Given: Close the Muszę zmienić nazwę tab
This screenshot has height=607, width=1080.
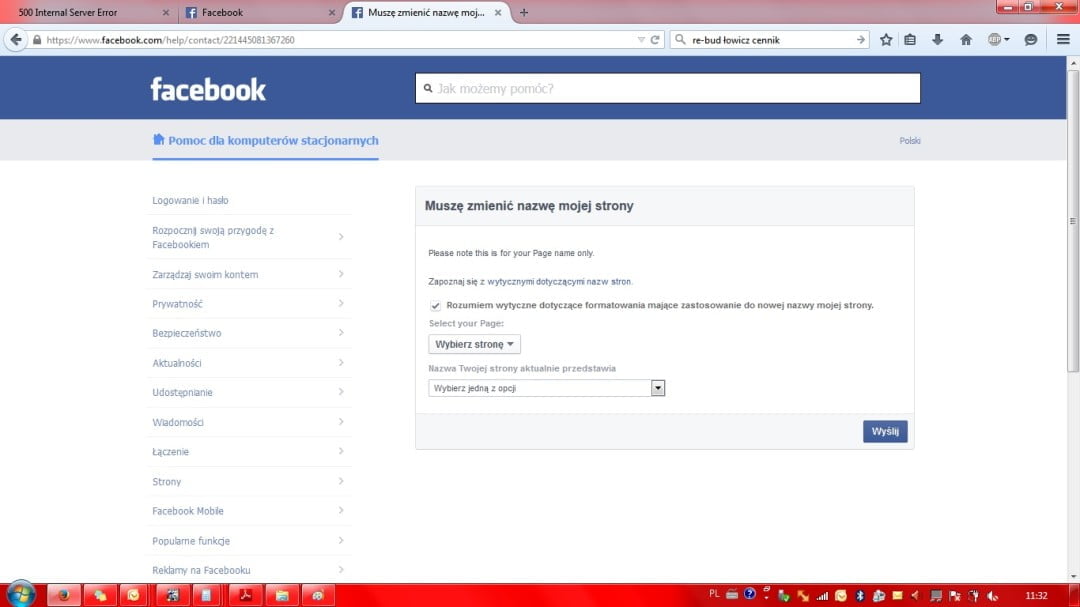Looking at the screenshot, I should 498,12.
